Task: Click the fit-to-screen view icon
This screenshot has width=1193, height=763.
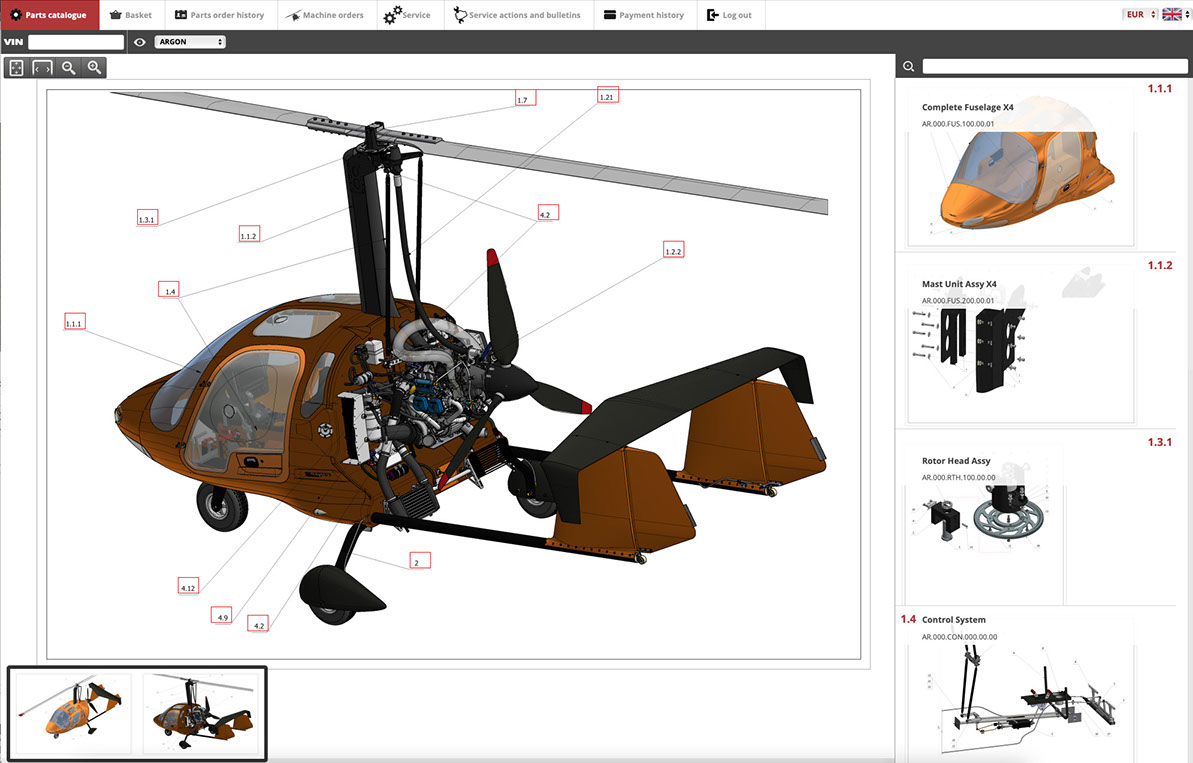Action: [x=16, y=68]
